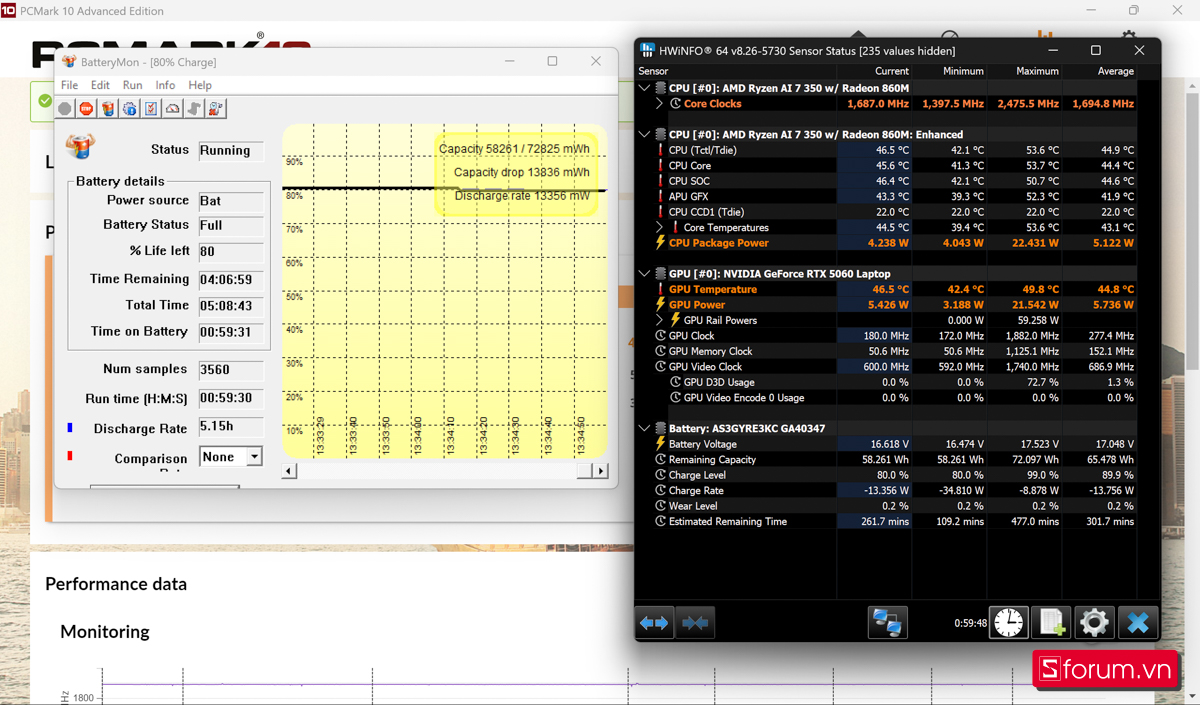Select the CPU (Tctl/Tdie) row
Viewport: 1200px width, 705px height.
tap(897, 150)
